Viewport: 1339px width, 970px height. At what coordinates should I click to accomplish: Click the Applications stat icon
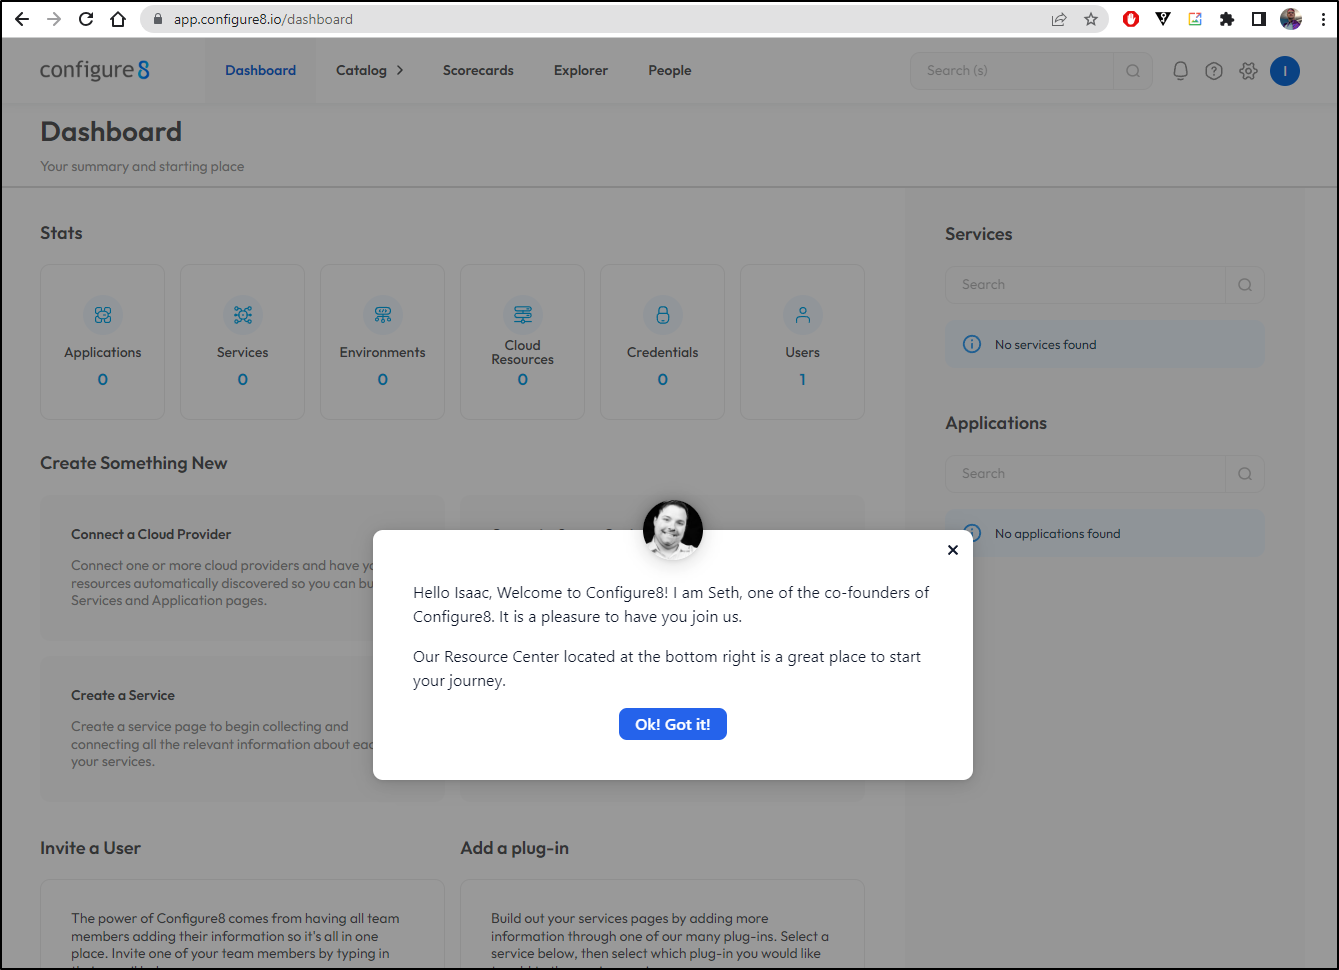coord(103,315)
